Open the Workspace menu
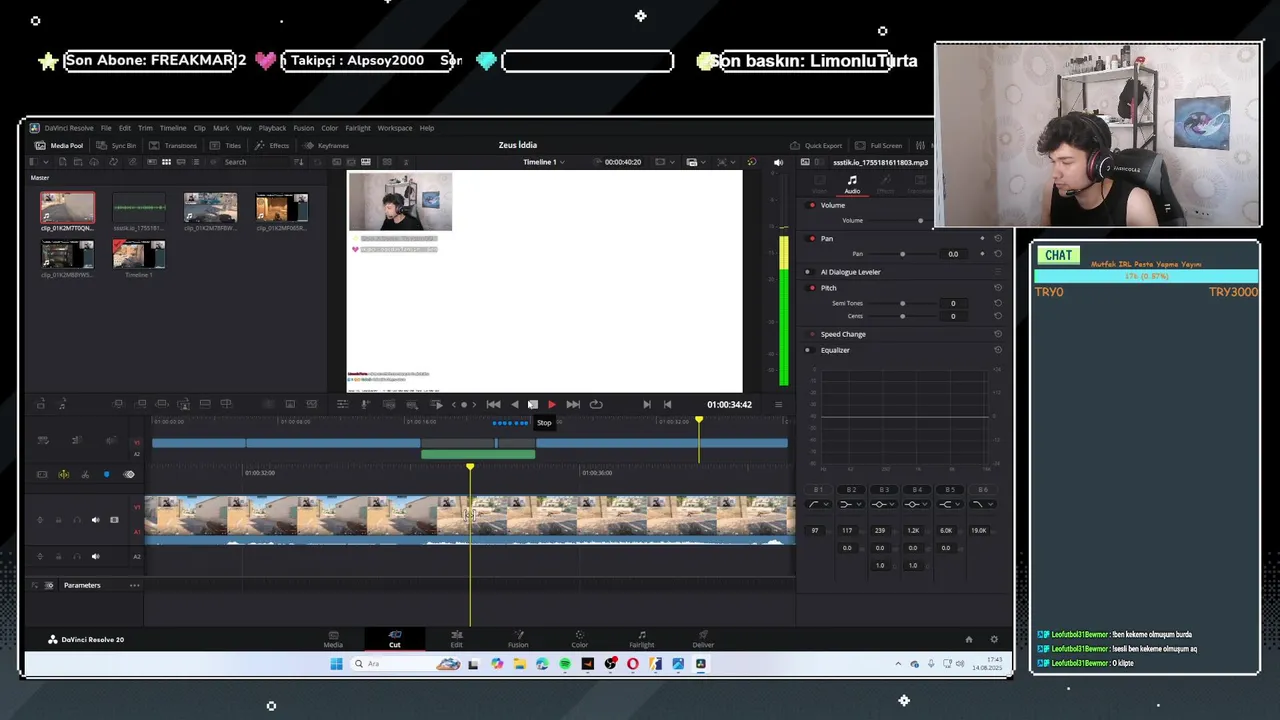 [394, 128]
